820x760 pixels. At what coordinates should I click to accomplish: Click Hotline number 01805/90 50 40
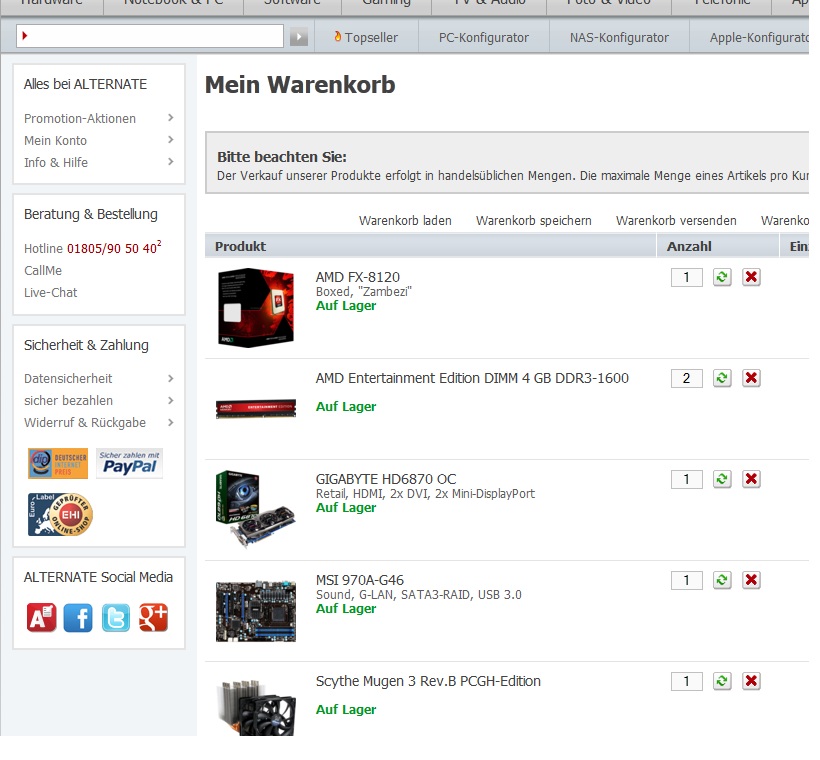pos(114,247)
